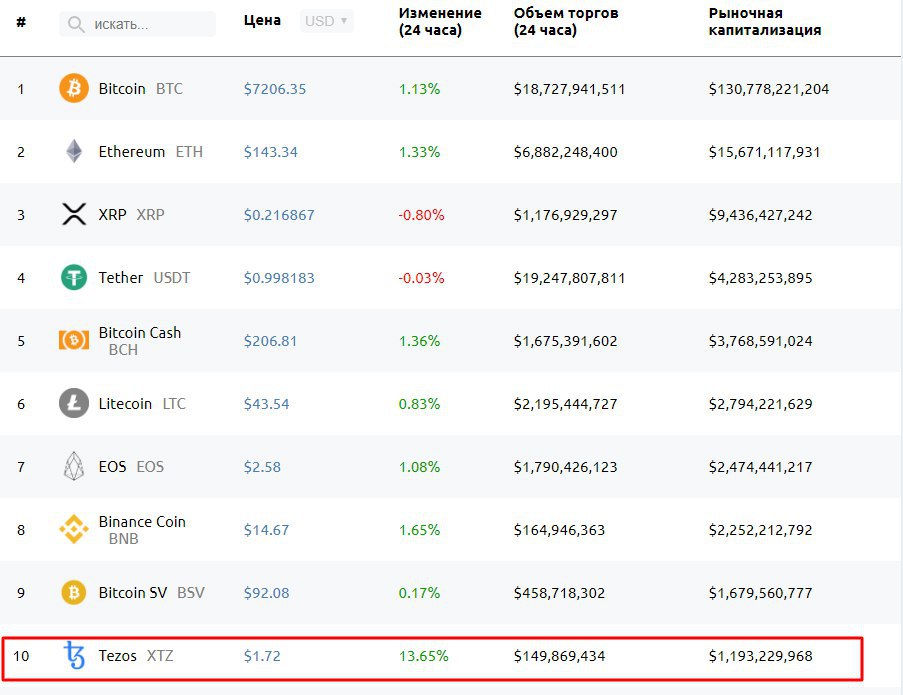903x695 pixels.
Task: Select XRP market cap $9,436,427,242
Action: click(x=760, y=215)
